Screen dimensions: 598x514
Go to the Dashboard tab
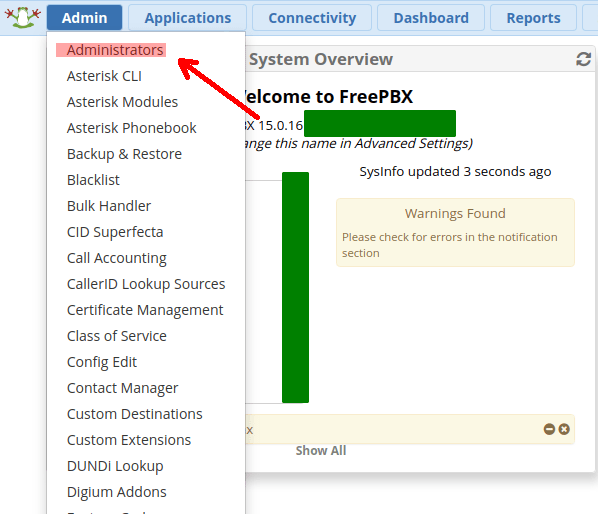(431, 18)
